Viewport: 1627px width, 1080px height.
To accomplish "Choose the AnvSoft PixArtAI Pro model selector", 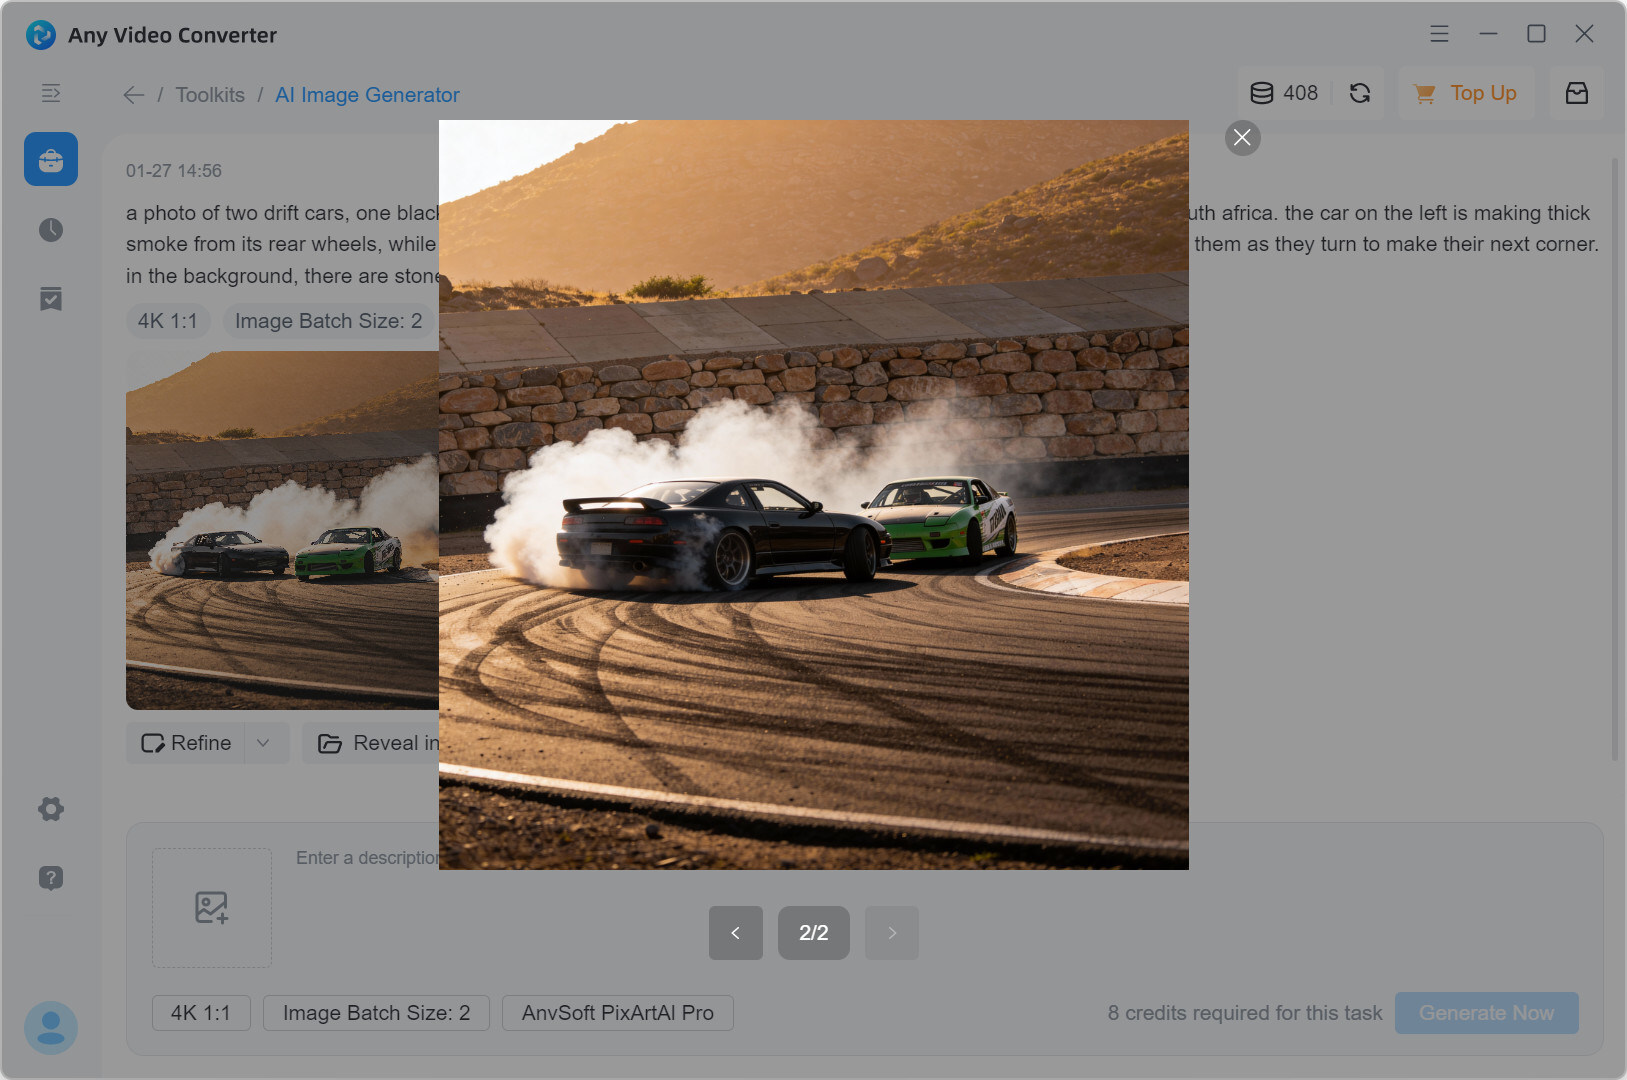I will coord(617,1013).
